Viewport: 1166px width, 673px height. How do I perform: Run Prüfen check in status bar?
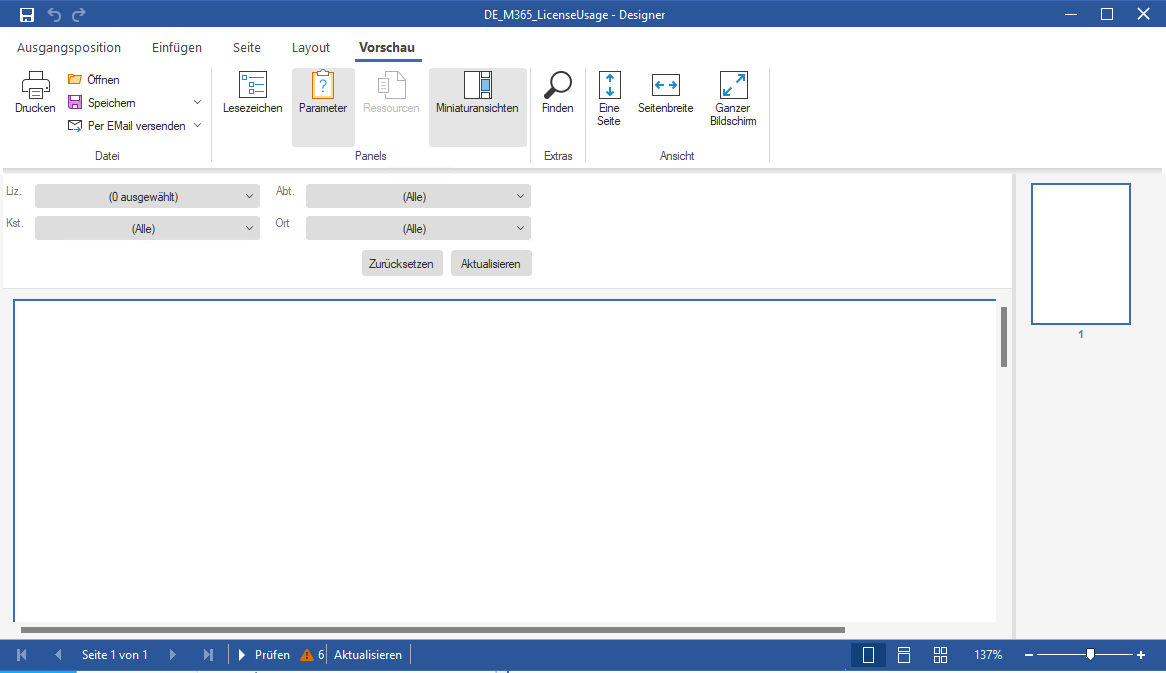coord(264,655)
